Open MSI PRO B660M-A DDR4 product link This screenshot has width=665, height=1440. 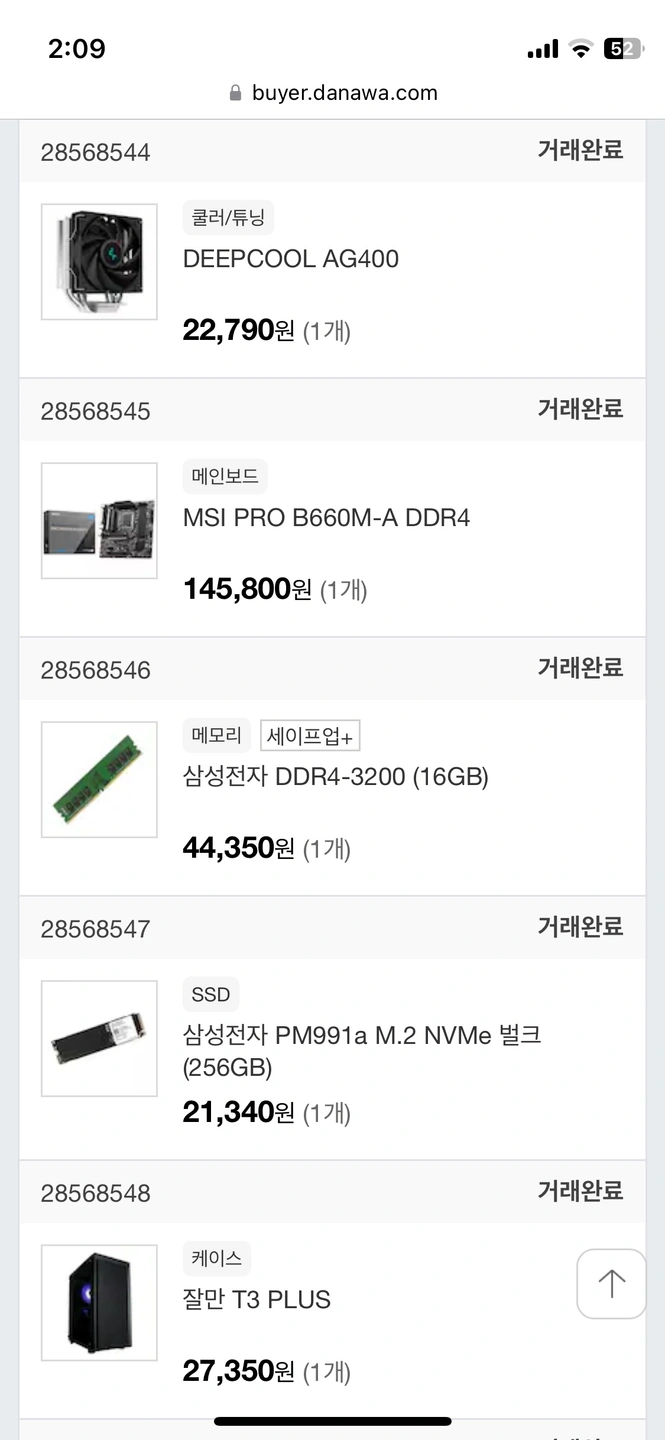[x=326, y=518]
